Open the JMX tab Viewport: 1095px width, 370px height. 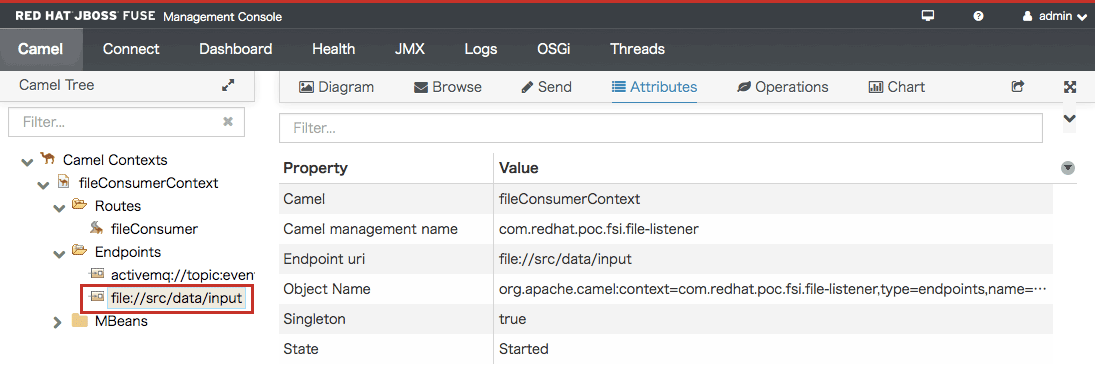pyautogui.click(x=409, y=49)
